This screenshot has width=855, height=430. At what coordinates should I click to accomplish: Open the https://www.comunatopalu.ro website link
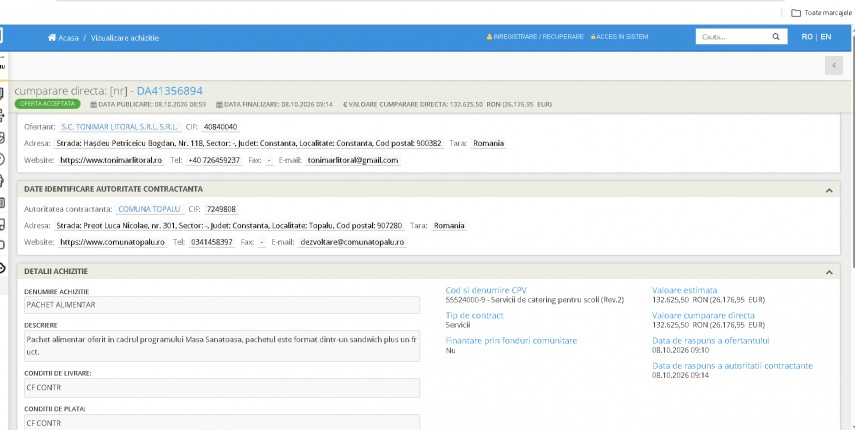tap(112, 242)
